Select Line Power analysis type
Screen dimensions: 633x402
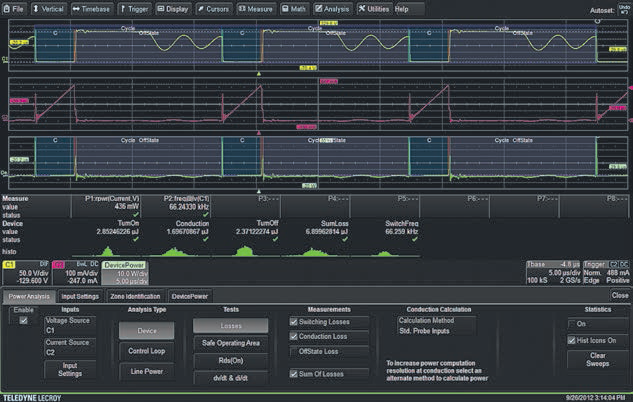coord(147,371)
